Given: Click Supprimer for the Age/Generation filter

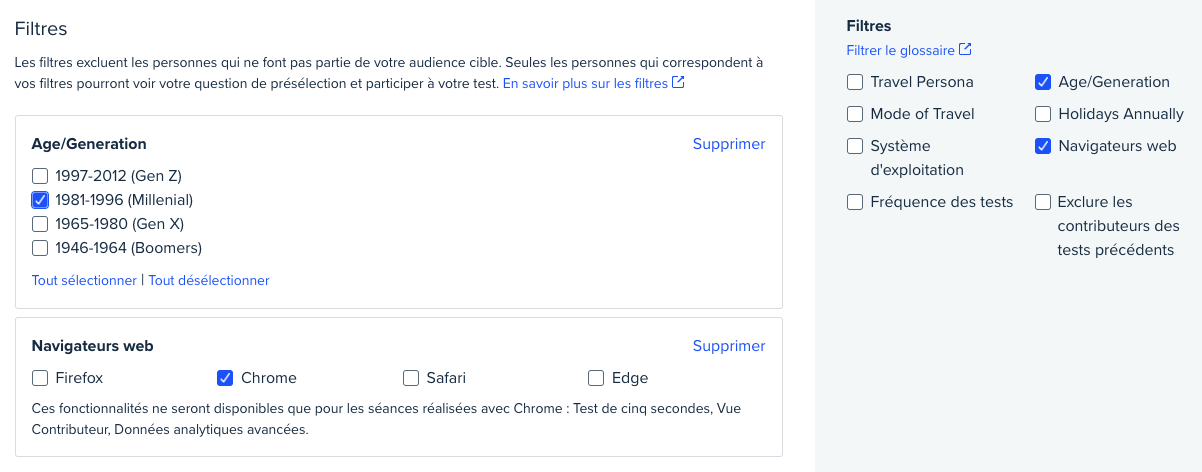Looking at the screenshot, I should point(729,144).
